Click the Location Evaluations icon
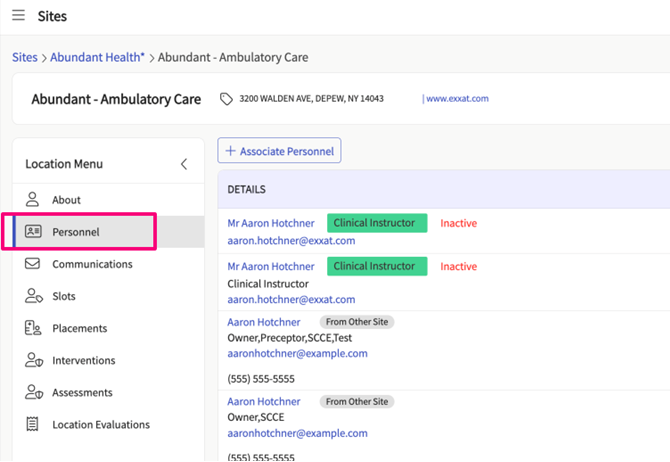The height and width of the screenshot is (462, 670). [x=33, y=424]
